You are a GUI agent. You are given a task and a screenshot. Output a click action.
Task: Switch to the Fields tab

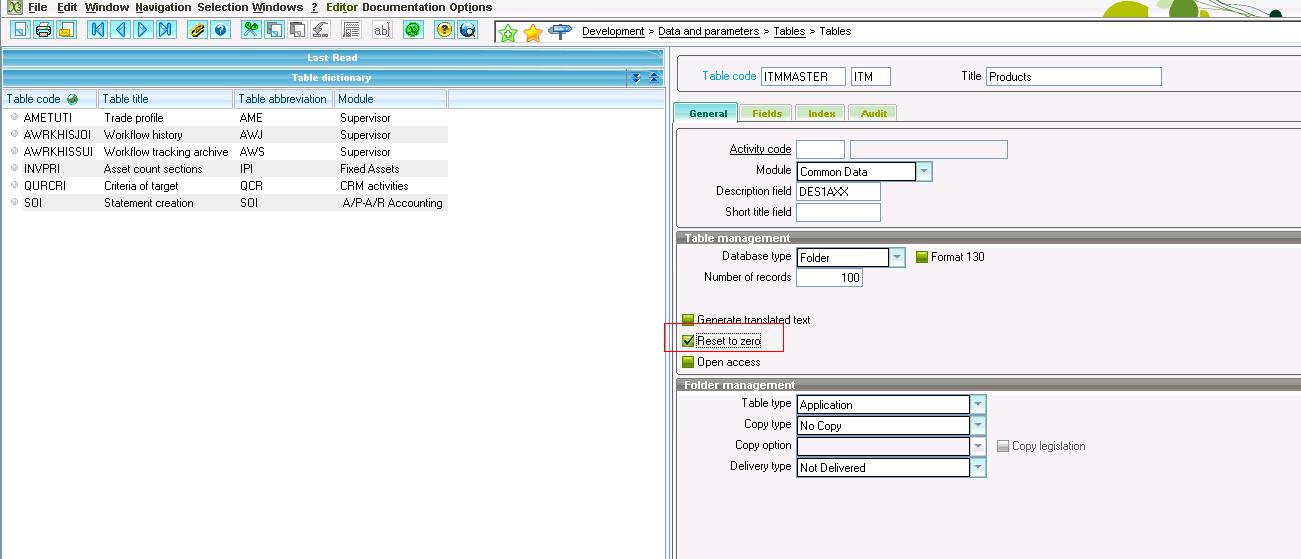click(767, 113)
